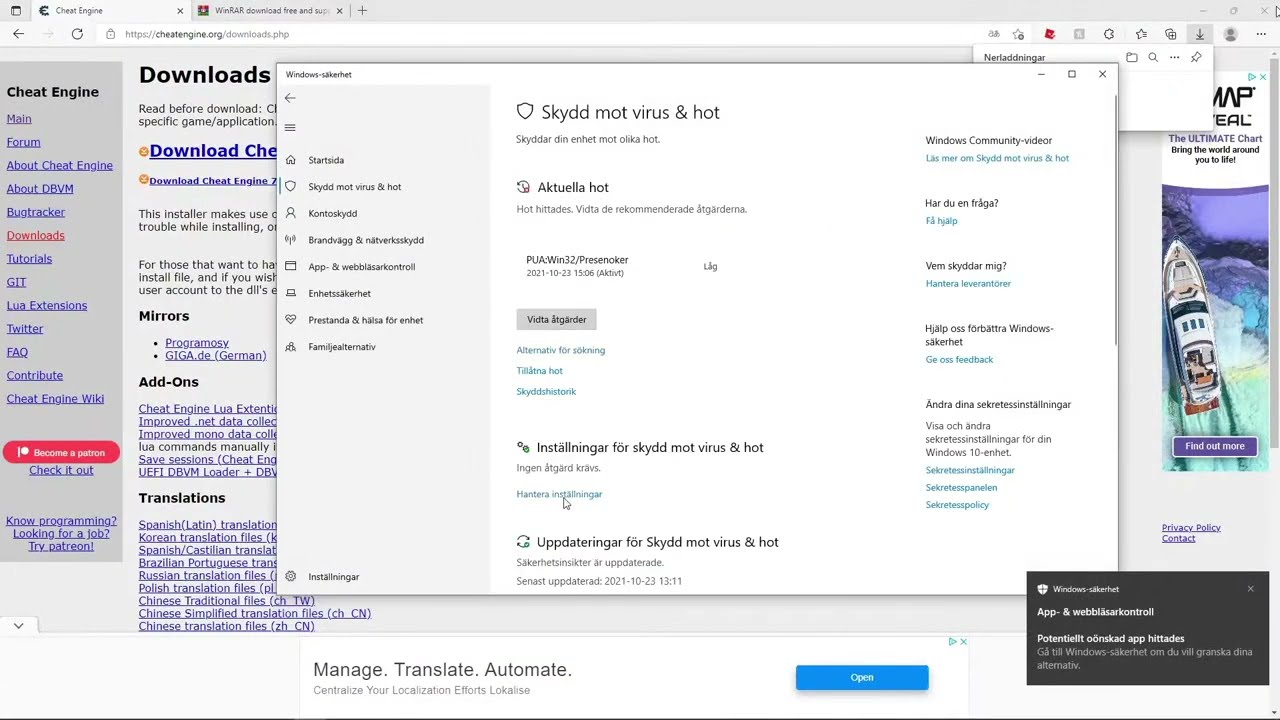This screenshot has height=720, width=1280.
Task: Pin the Nerladdningar downloads panel
Action: [1196, 58]
